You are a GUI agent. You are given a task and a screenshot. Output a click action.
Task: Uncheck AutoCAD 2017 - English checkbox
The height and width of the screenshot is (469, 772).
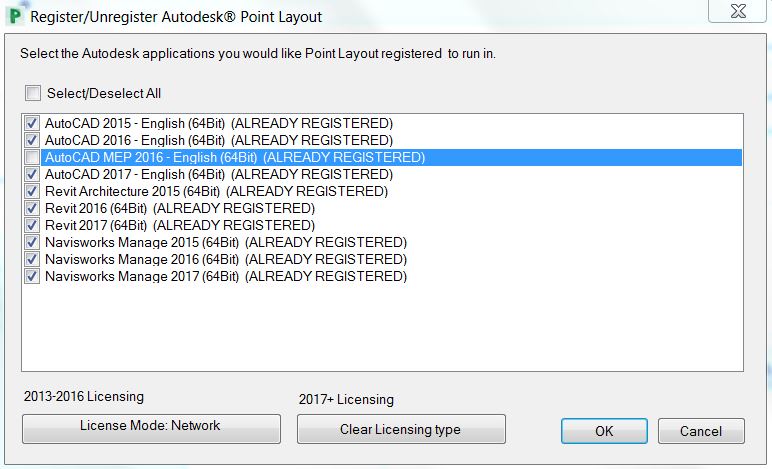click(32, 174)
